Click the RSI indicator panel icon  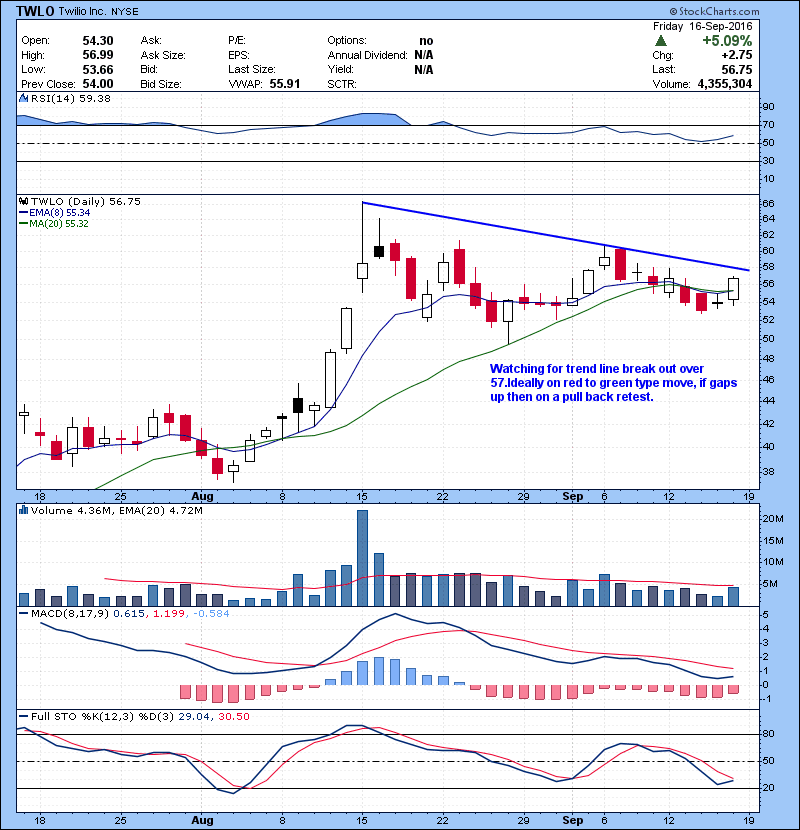coord(23,98)
